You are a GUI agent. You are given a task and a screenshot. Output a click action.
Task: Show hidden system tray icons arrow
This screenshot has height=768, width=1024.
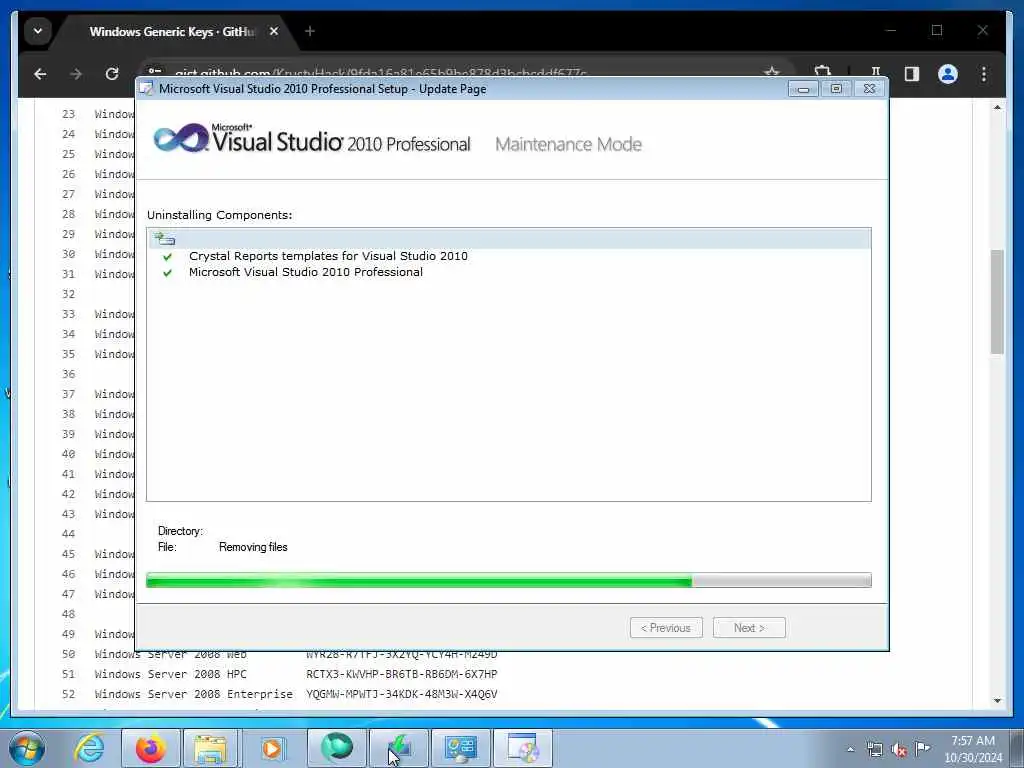tap(850, 749)
